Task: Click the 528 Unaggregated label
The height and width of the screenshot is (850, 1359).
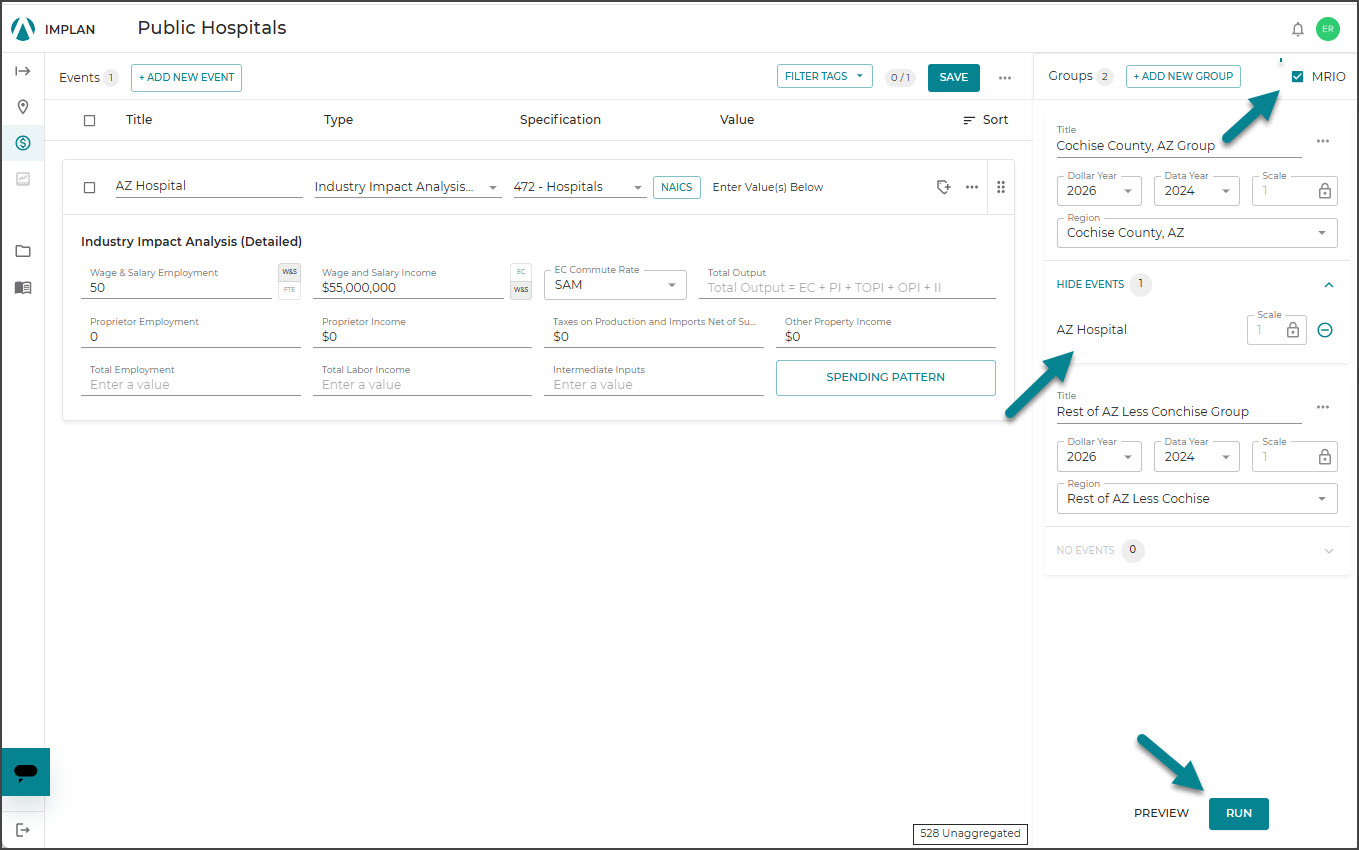Action: point(970,833)
